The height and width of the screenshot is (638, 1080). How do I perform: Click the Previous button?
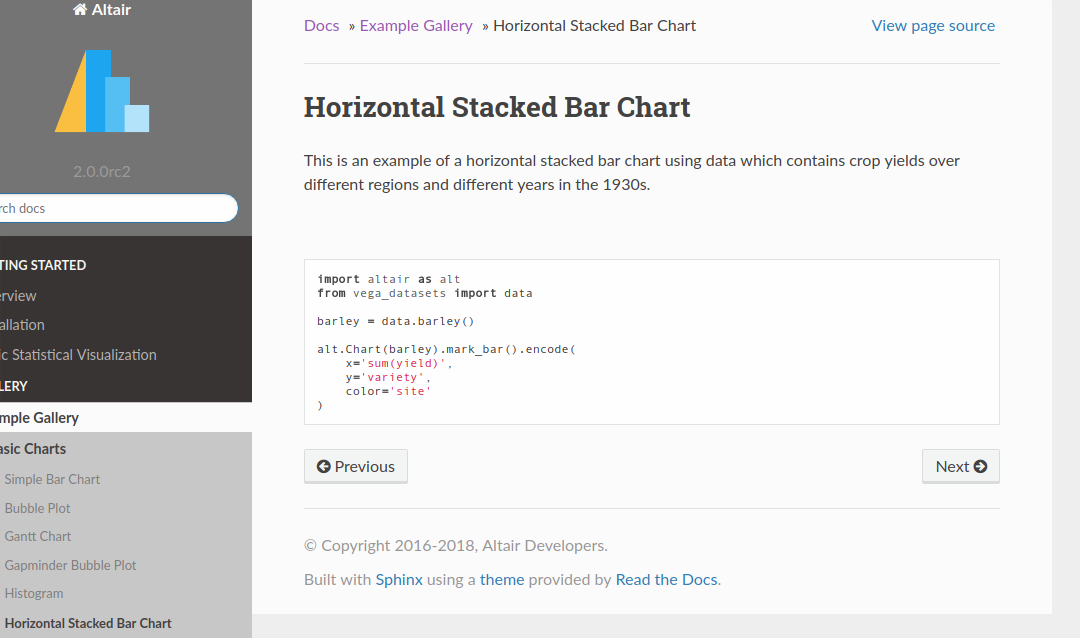355,466
